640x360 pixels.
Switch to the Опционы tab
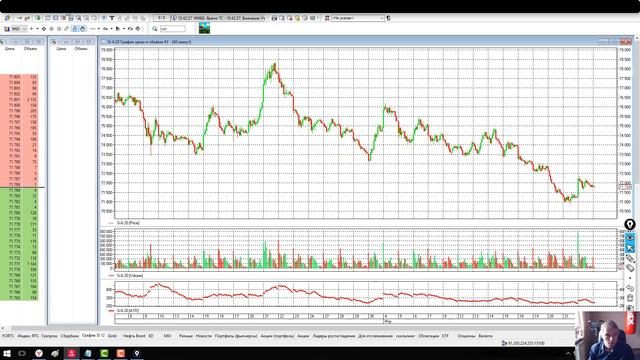point(467,336)
